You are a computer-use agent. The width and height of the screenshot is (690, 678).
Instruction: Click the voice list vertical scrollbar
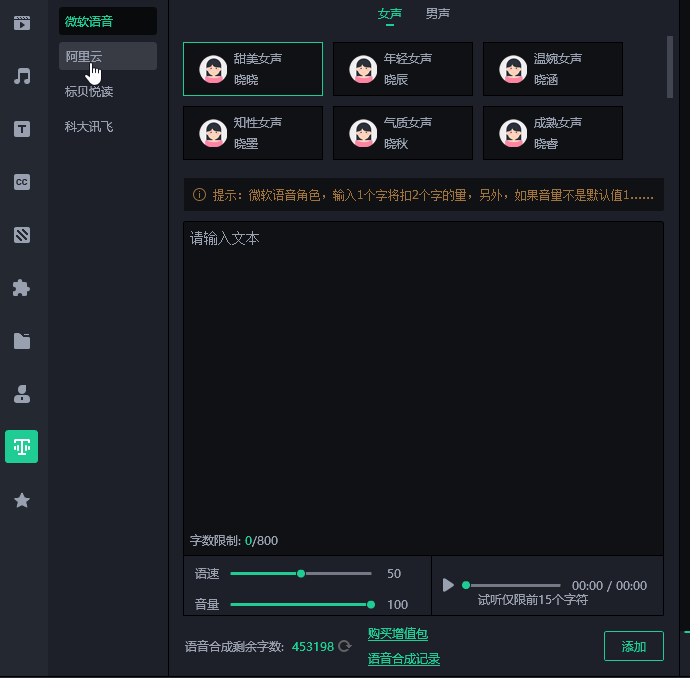(x=670, y=67)
